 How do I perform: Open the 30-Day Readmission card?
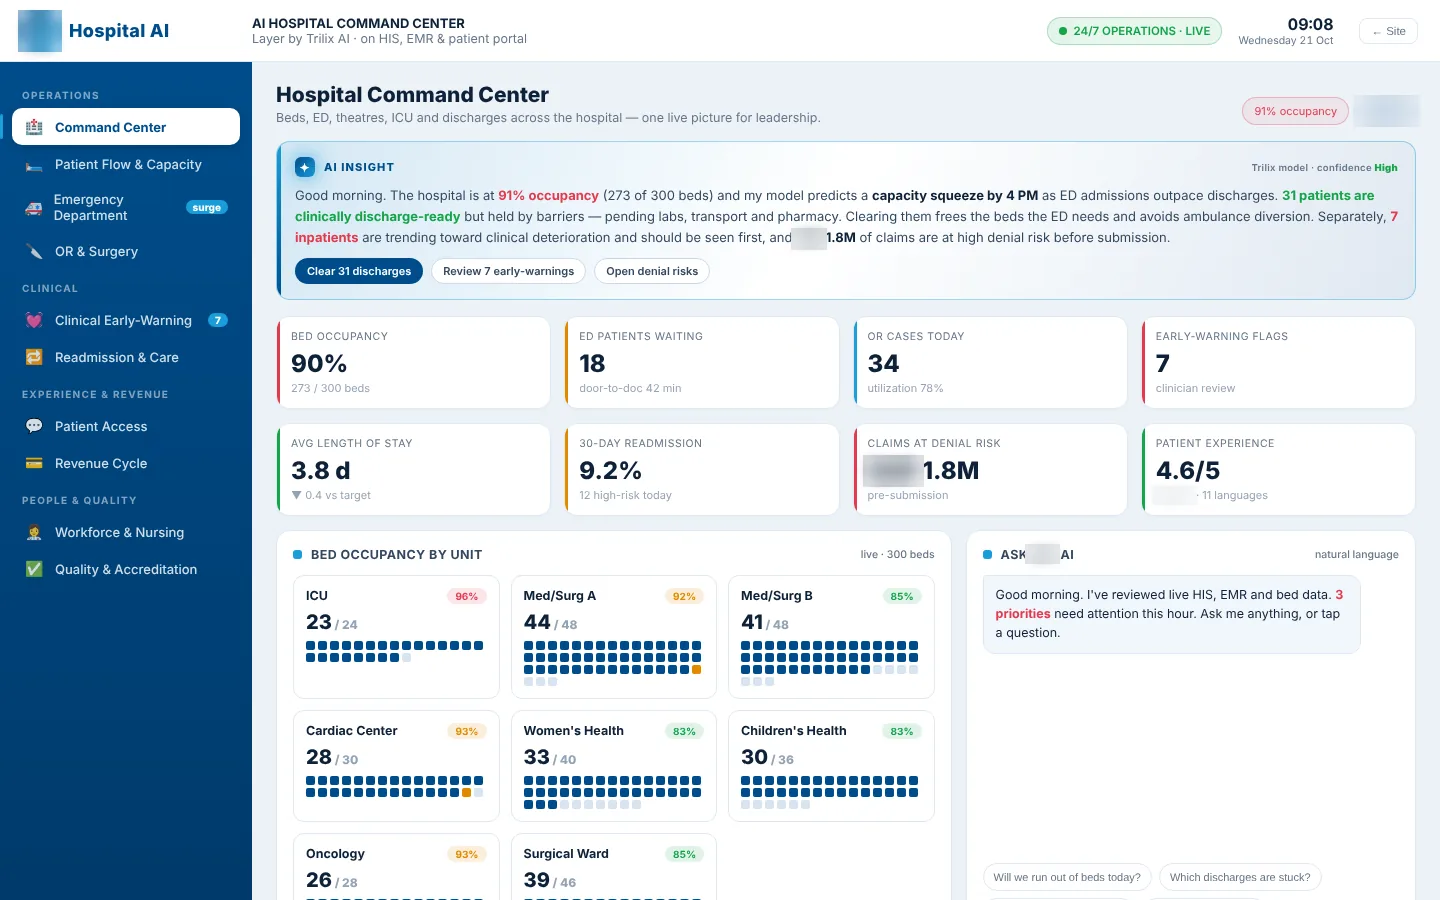pos(701,469)
